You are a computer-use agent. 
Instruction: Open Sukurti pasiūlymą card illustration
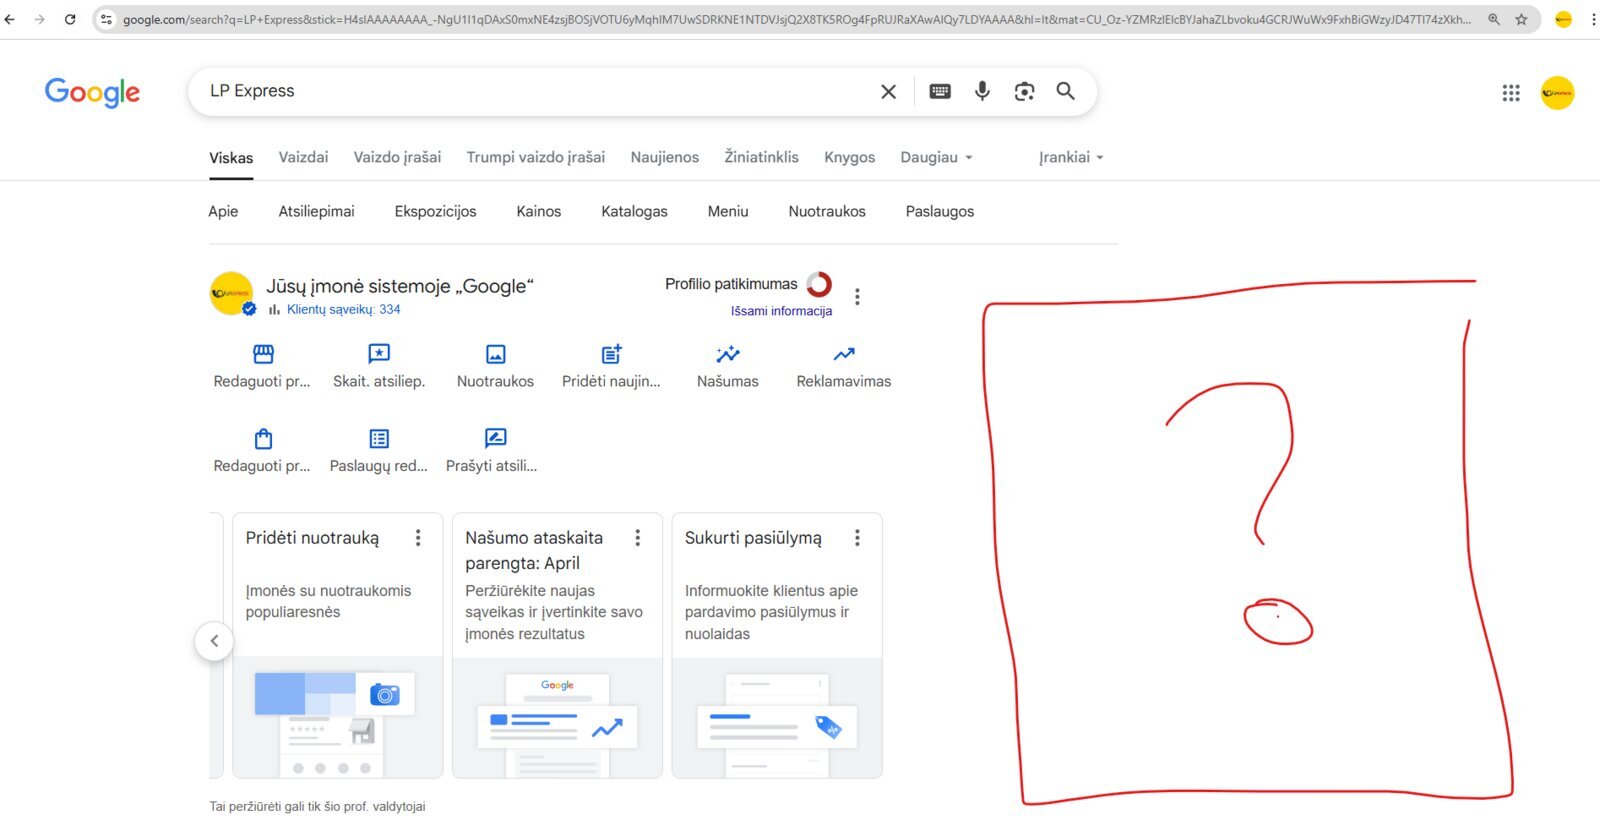(777, 717)
